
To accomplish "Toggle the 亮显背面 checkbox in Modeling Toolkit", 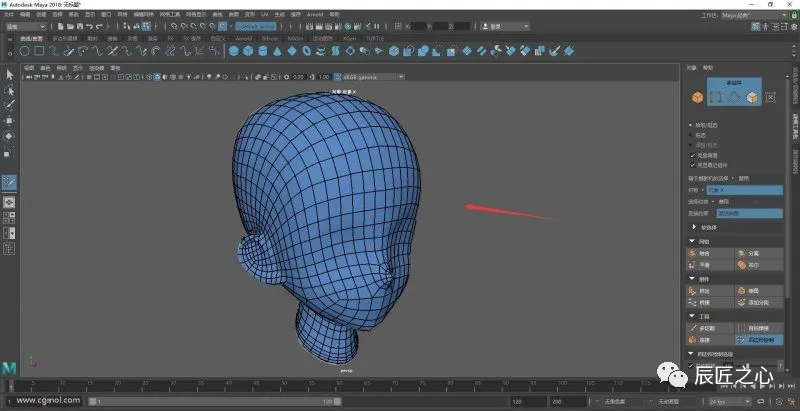I will (692, 156).
